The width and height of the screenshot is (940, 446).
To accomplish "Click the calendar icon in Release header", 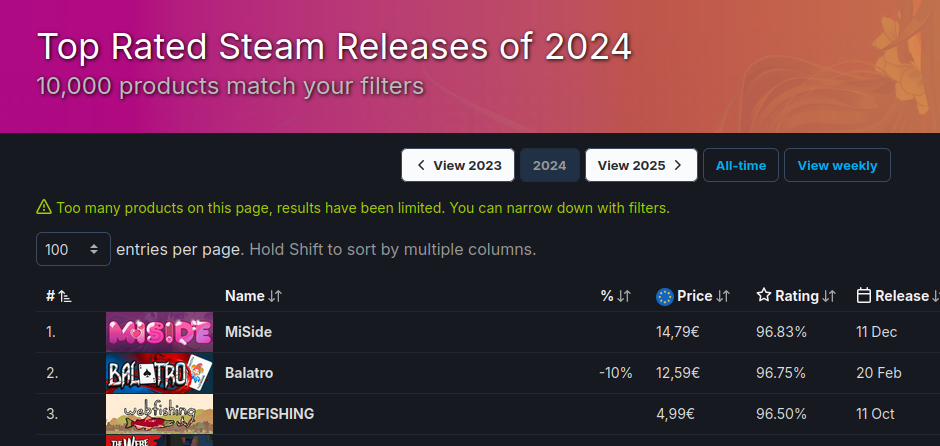I will tap(864, 296).
